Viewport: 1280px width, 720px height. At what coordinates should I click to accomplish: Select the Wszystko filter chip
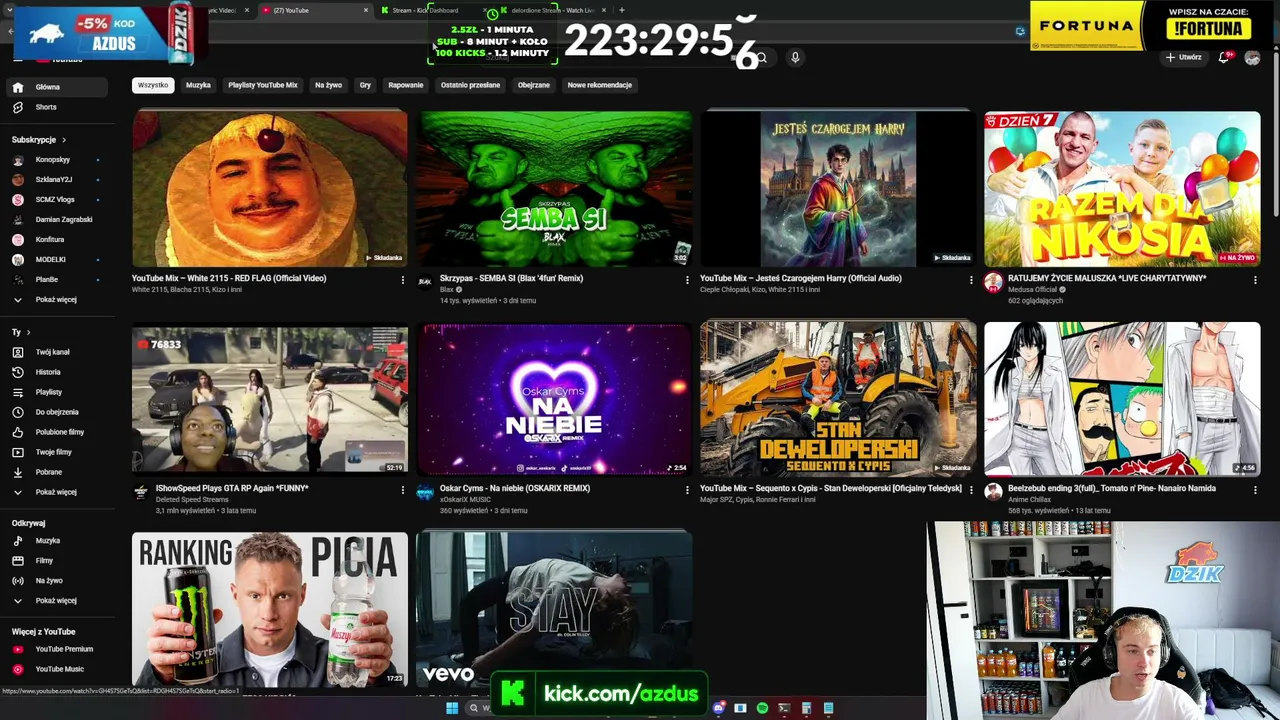click(x=153, y=85)
